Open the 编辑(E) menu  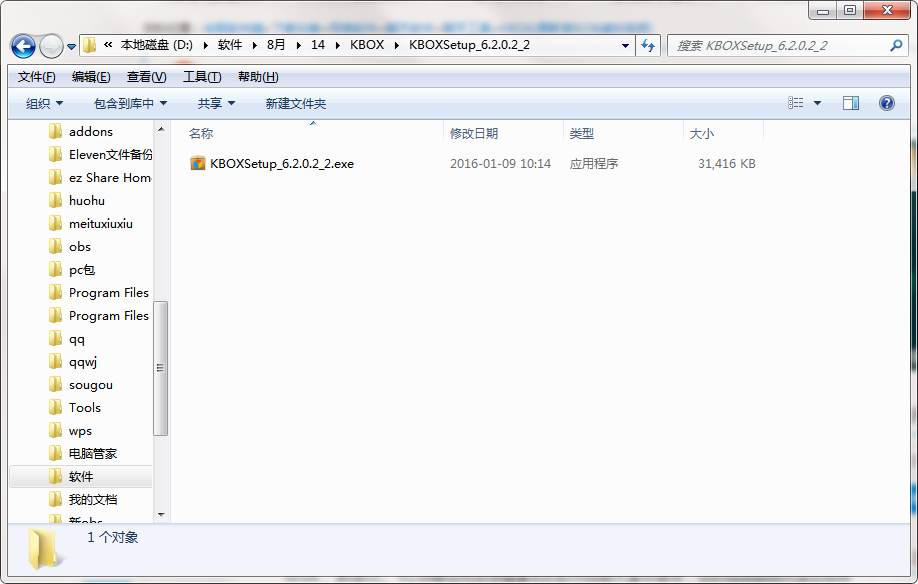pos(91,77)
